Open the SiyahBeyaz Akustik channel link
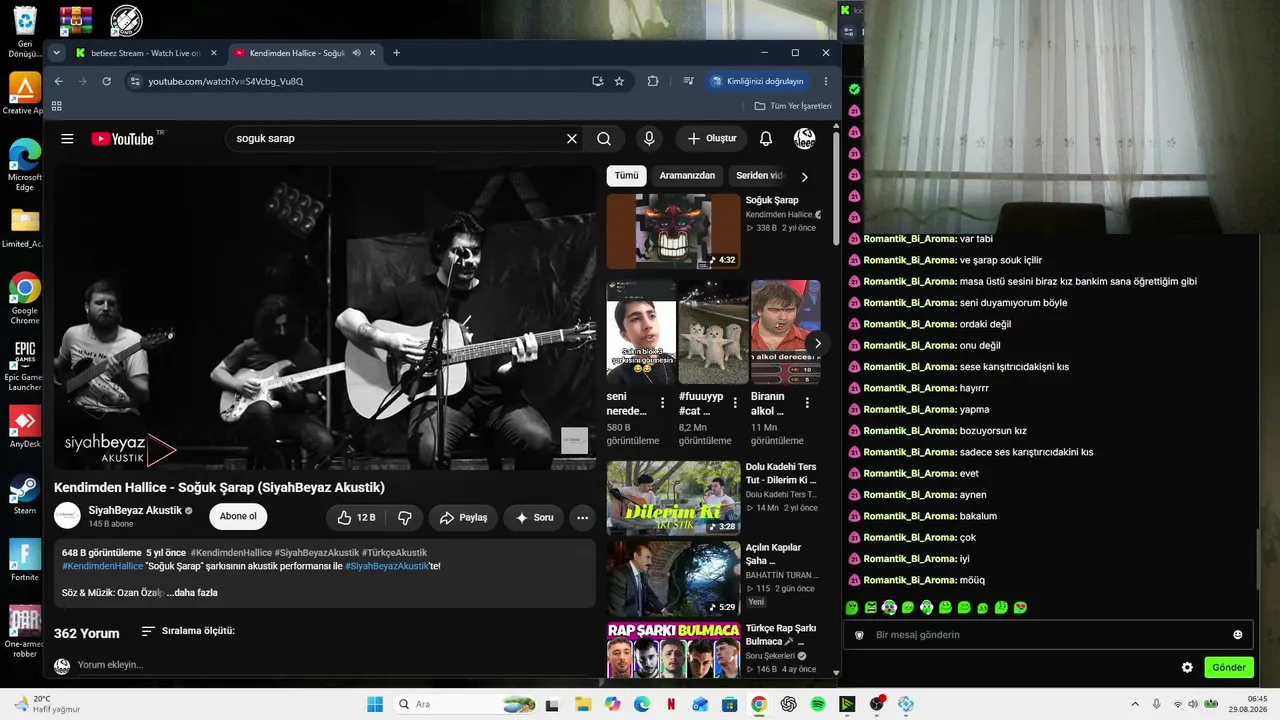Screen dimensions: 1280x720 point(135,510)
